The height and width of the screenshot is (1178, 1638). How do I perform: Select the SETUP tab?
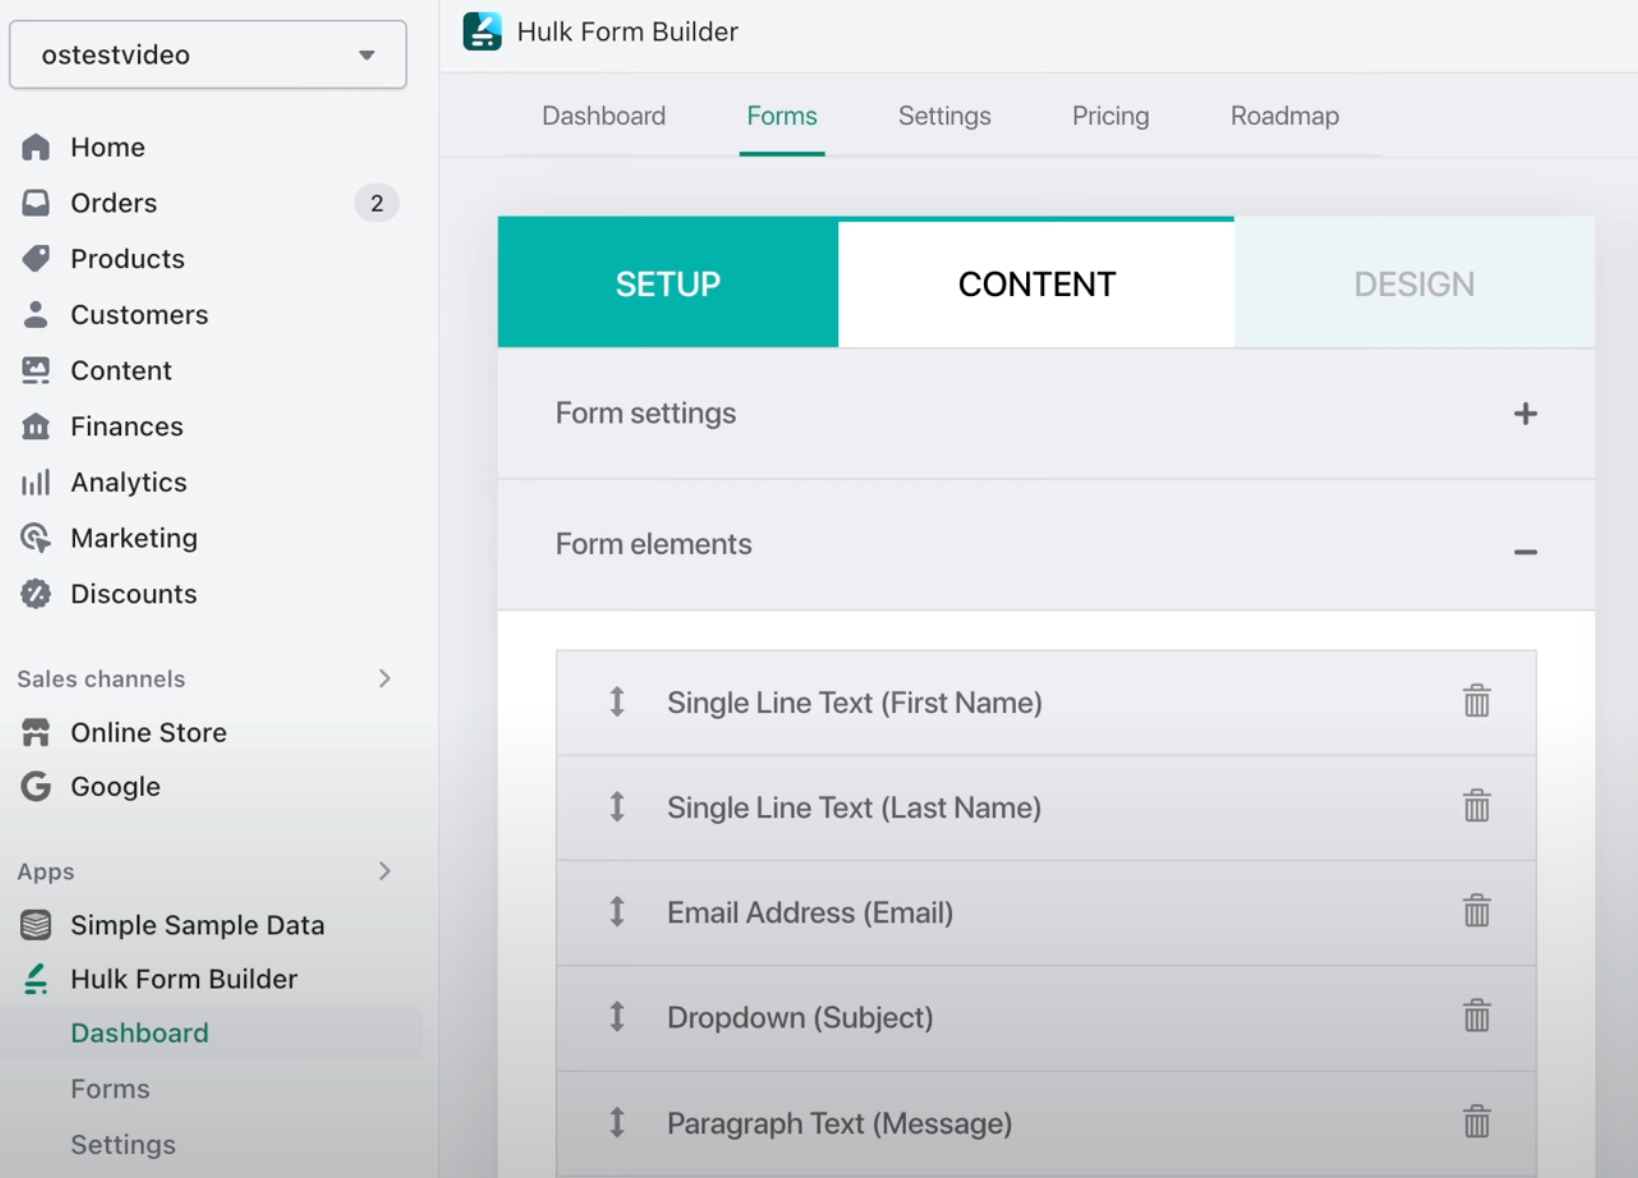[x=667, y=284]
